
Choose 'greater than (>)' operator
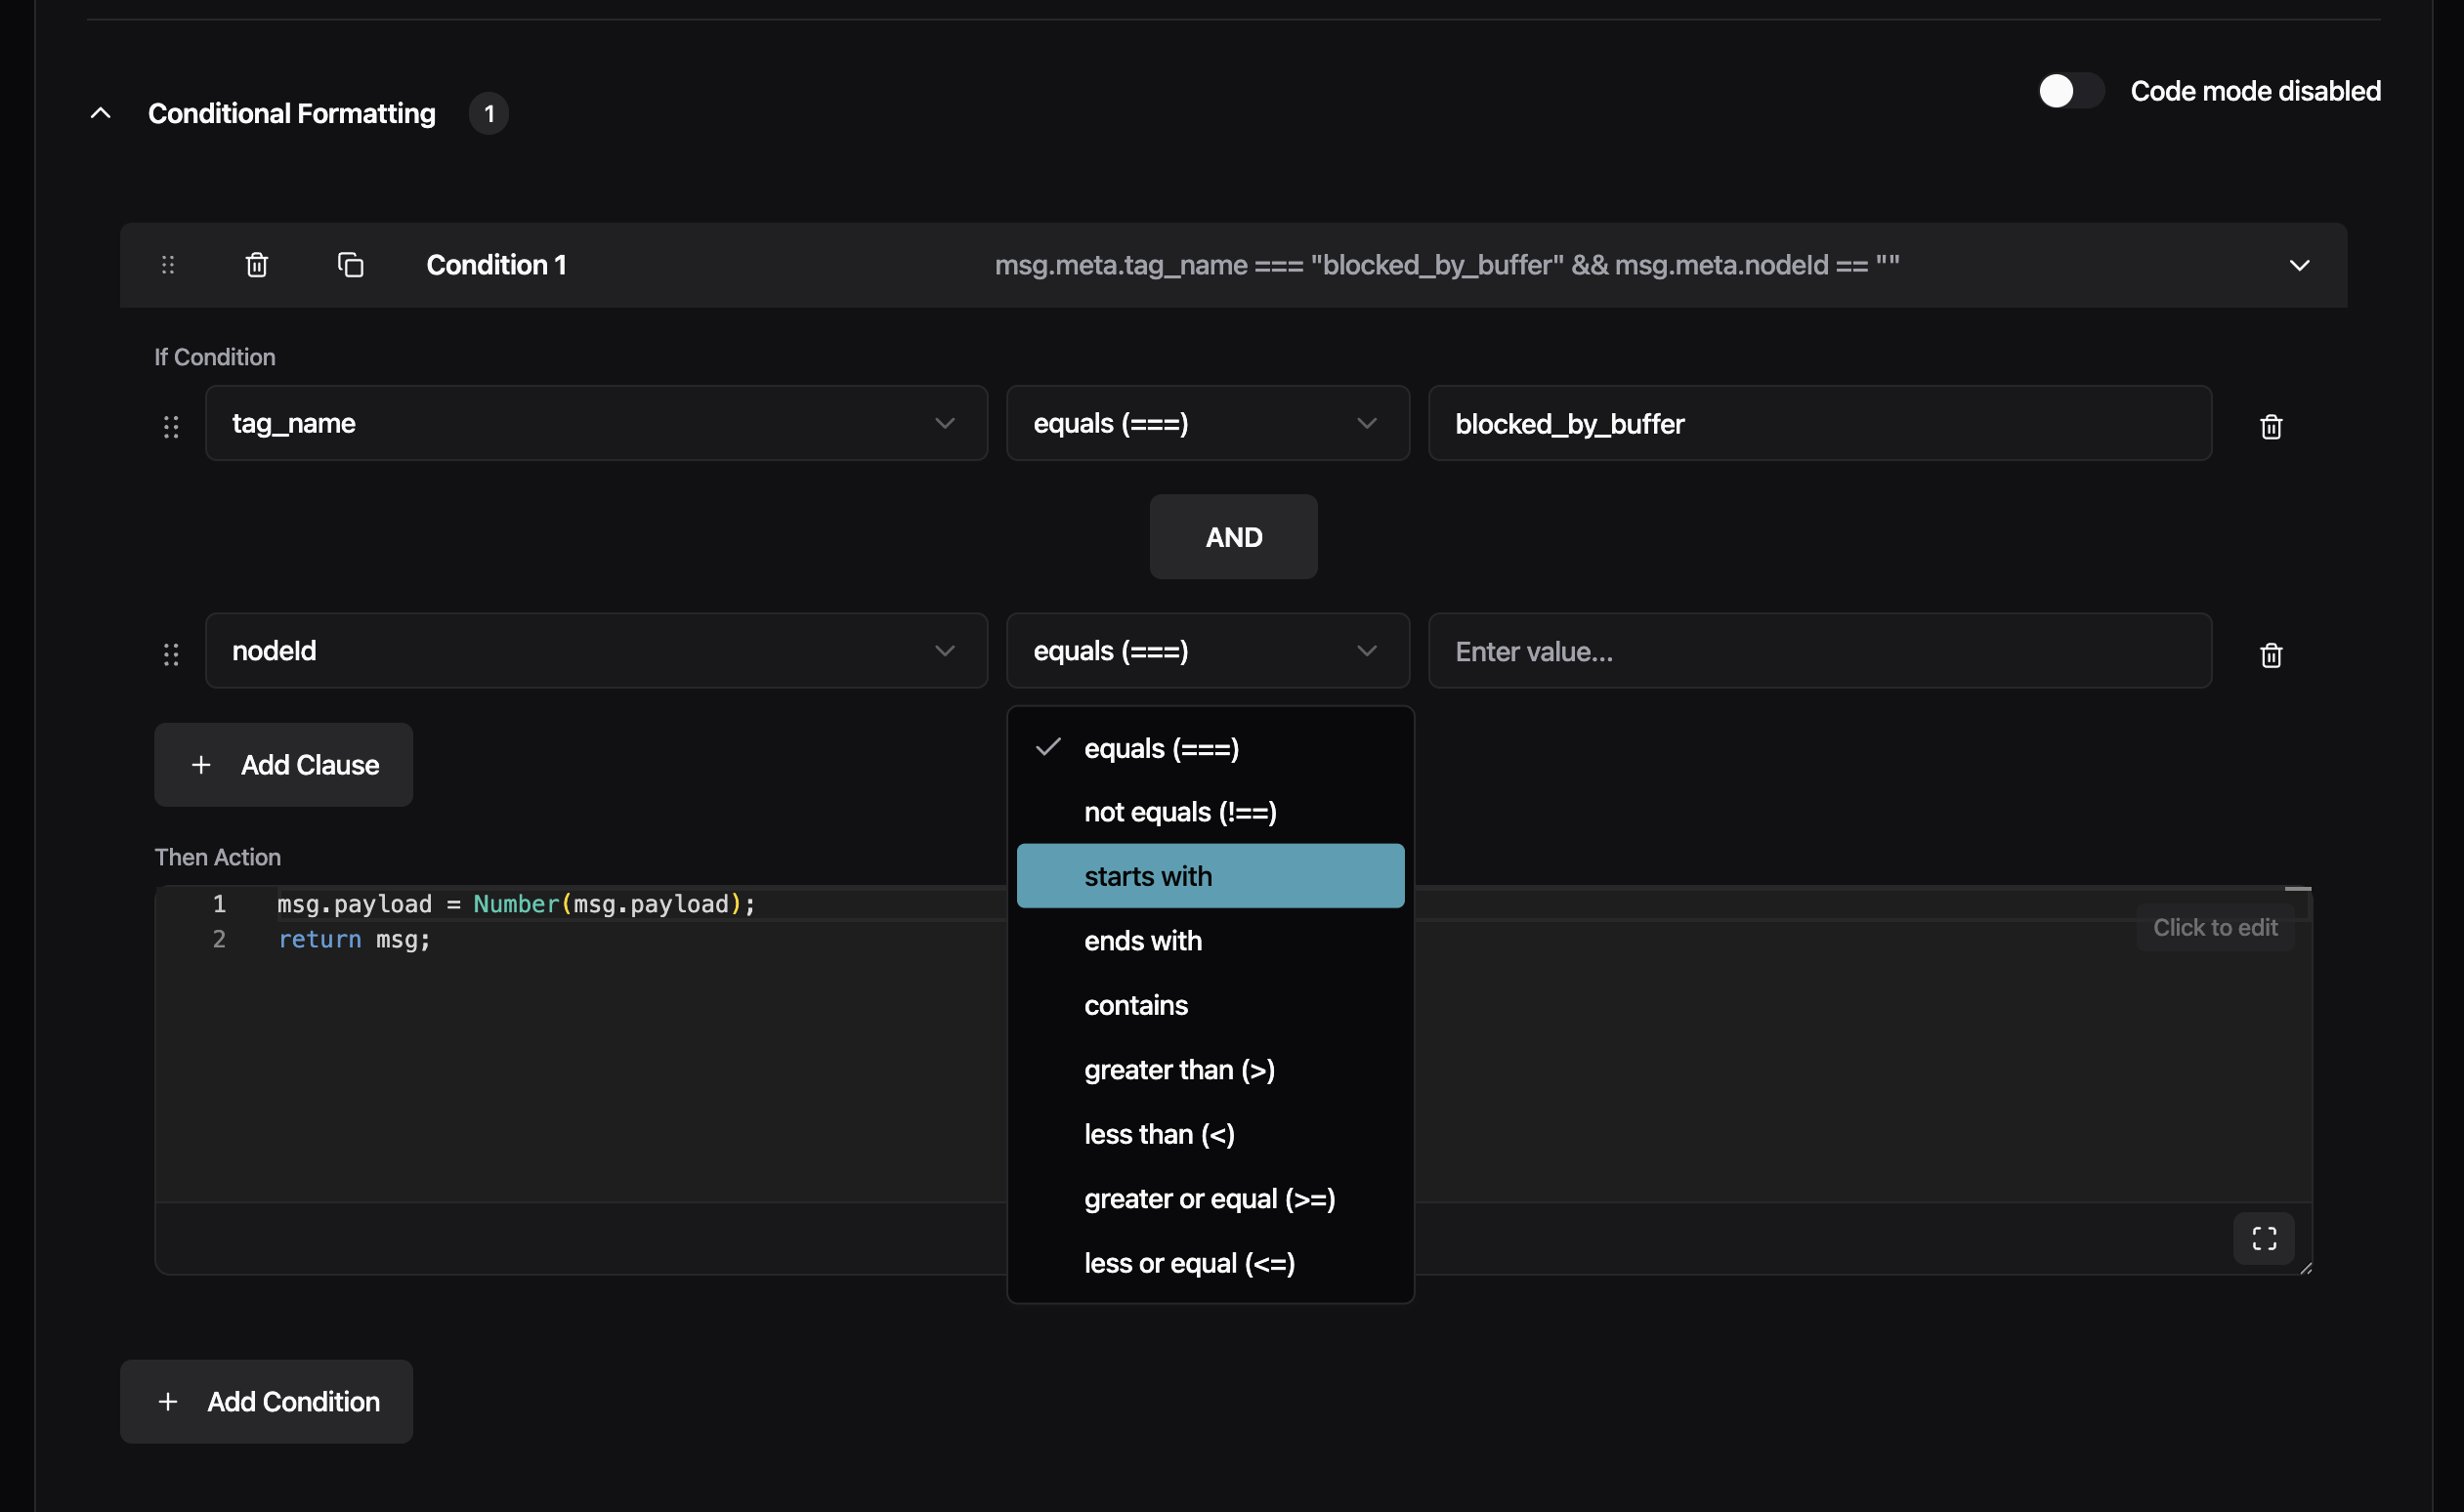(1210, 1070)
